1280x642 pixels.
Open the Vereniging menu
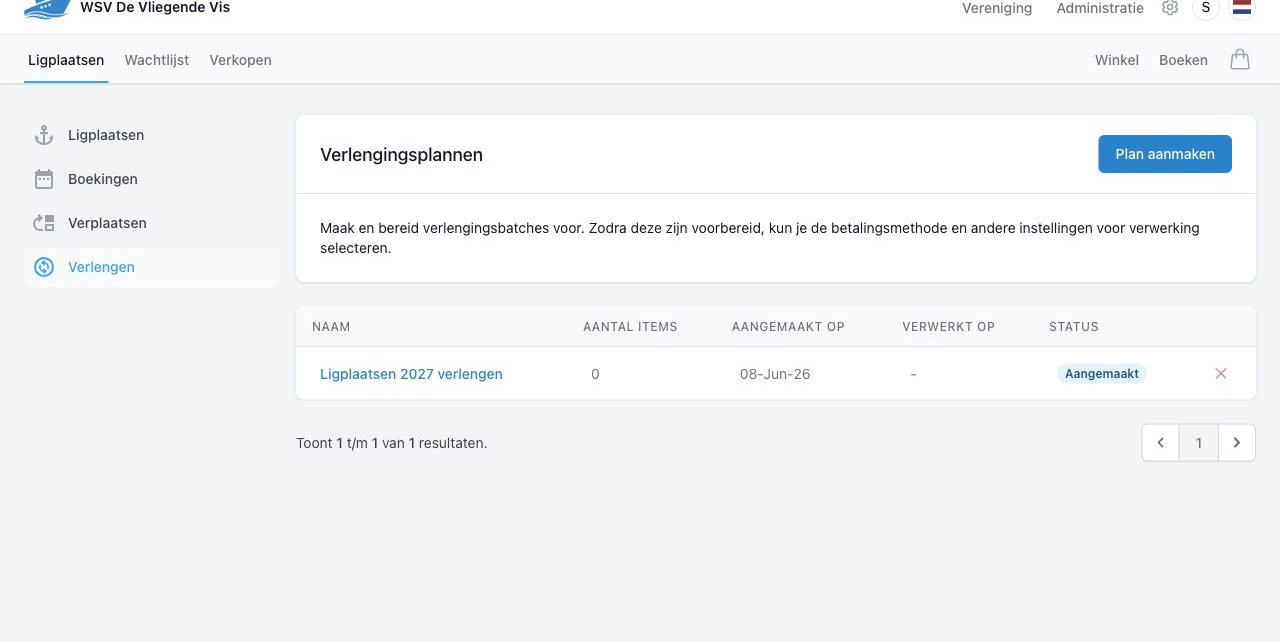pyautogui.click(x=997, y=8)
